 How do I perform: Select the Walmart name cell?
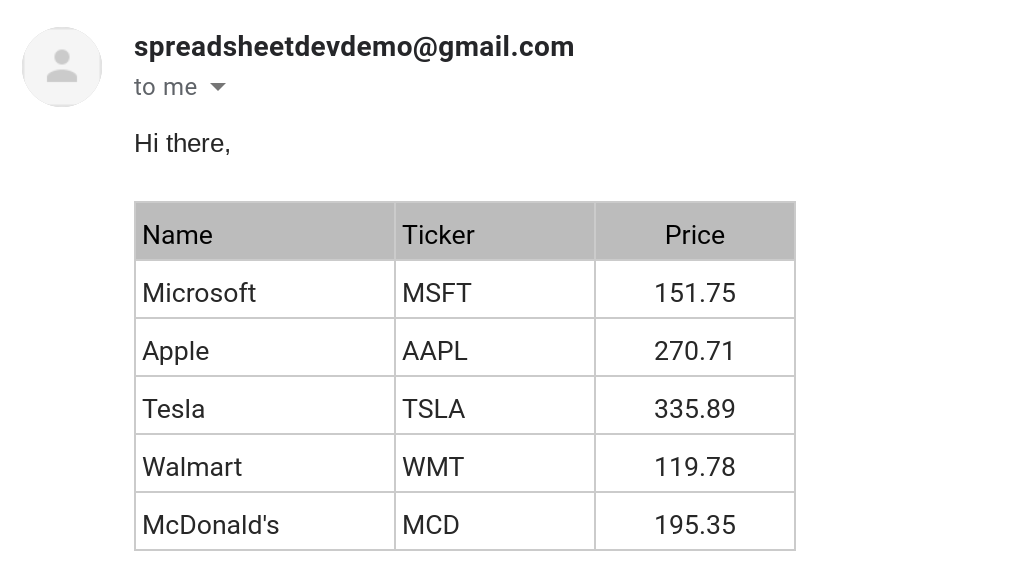265,464
